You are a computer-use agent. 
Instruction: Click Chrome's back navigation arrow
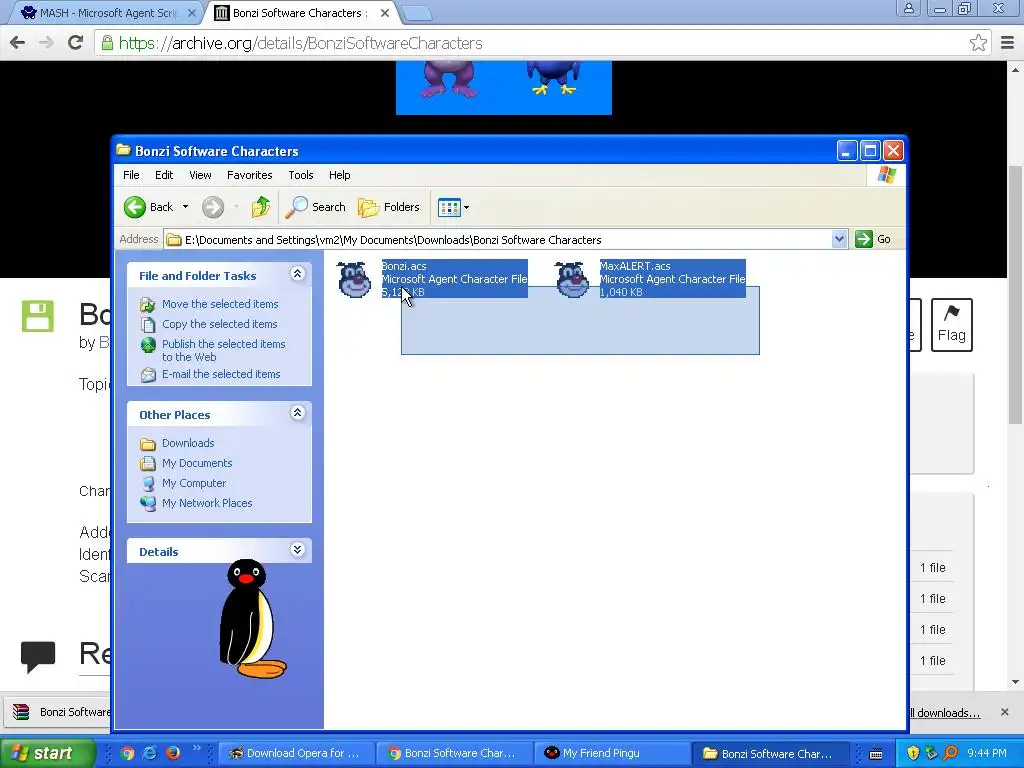tap(18, 43)
